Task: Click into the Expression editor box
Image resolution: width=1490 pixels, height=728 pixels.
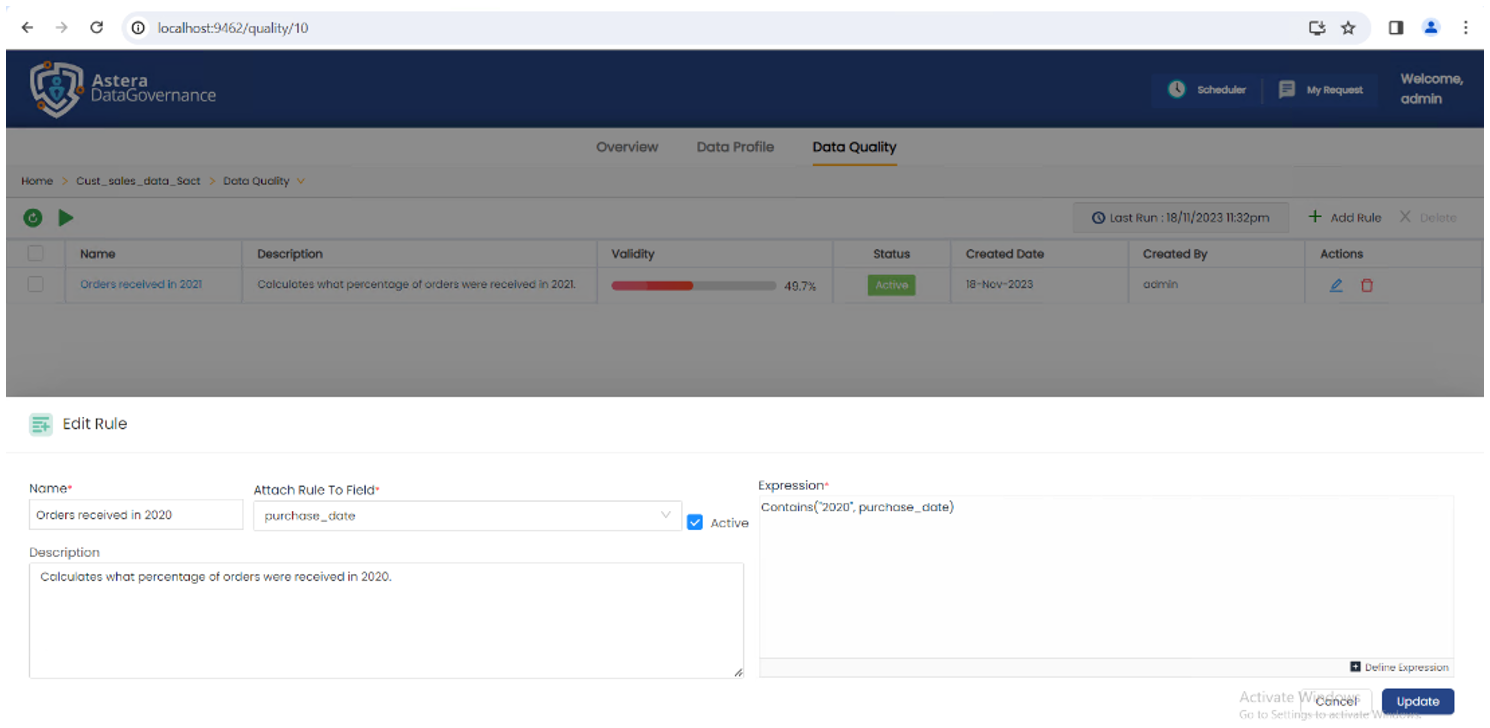Action: (x=1106, y=577)
